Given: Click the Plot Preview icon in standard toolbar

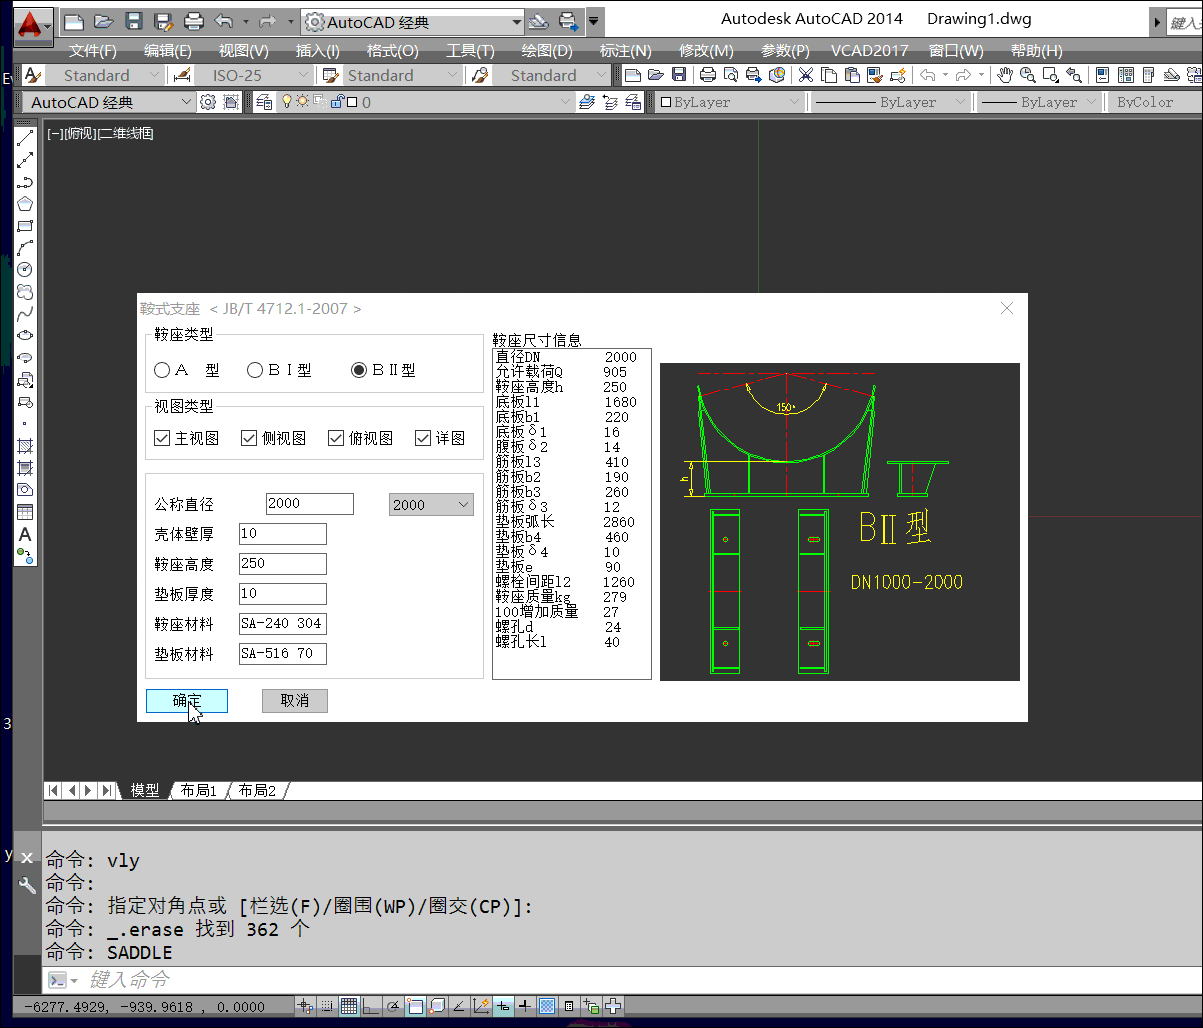Looking at the screenshot, I should [730, 75].
